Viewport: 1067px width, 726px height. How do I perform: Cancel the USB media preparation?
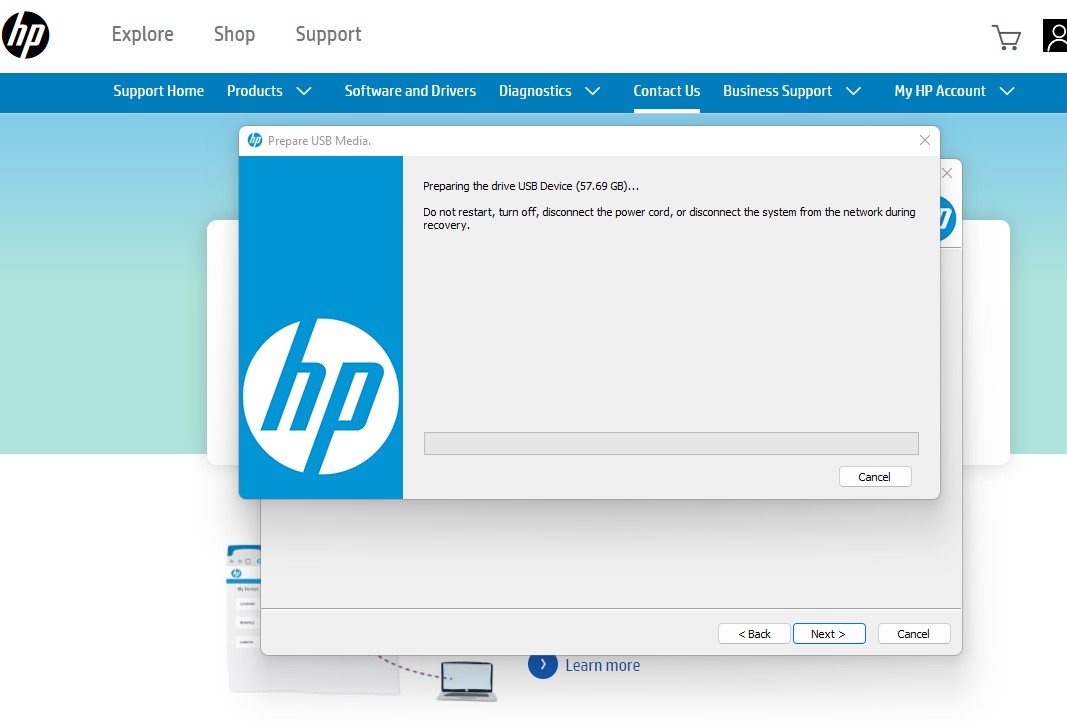point(875,476)
